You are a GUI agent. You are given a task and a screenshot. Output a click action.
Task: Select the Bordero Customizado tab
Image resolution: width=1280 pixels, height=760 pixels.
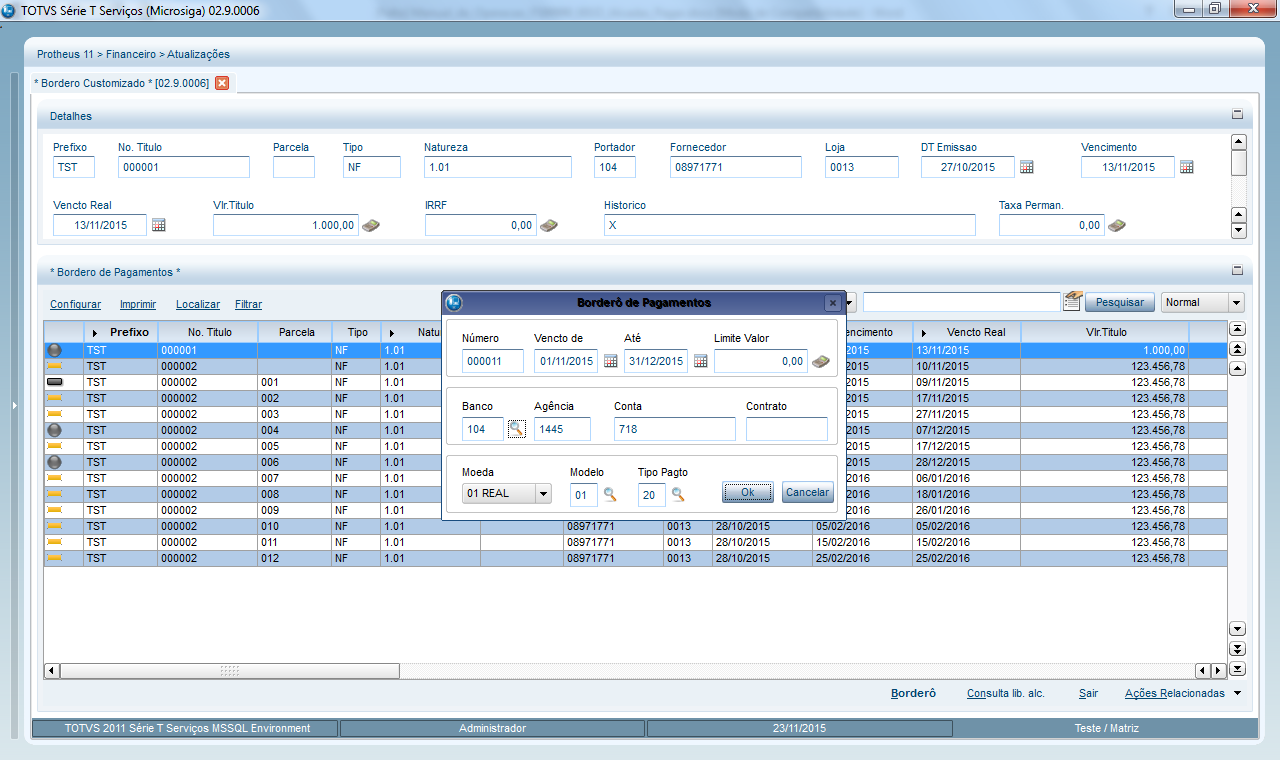point(121,83)
